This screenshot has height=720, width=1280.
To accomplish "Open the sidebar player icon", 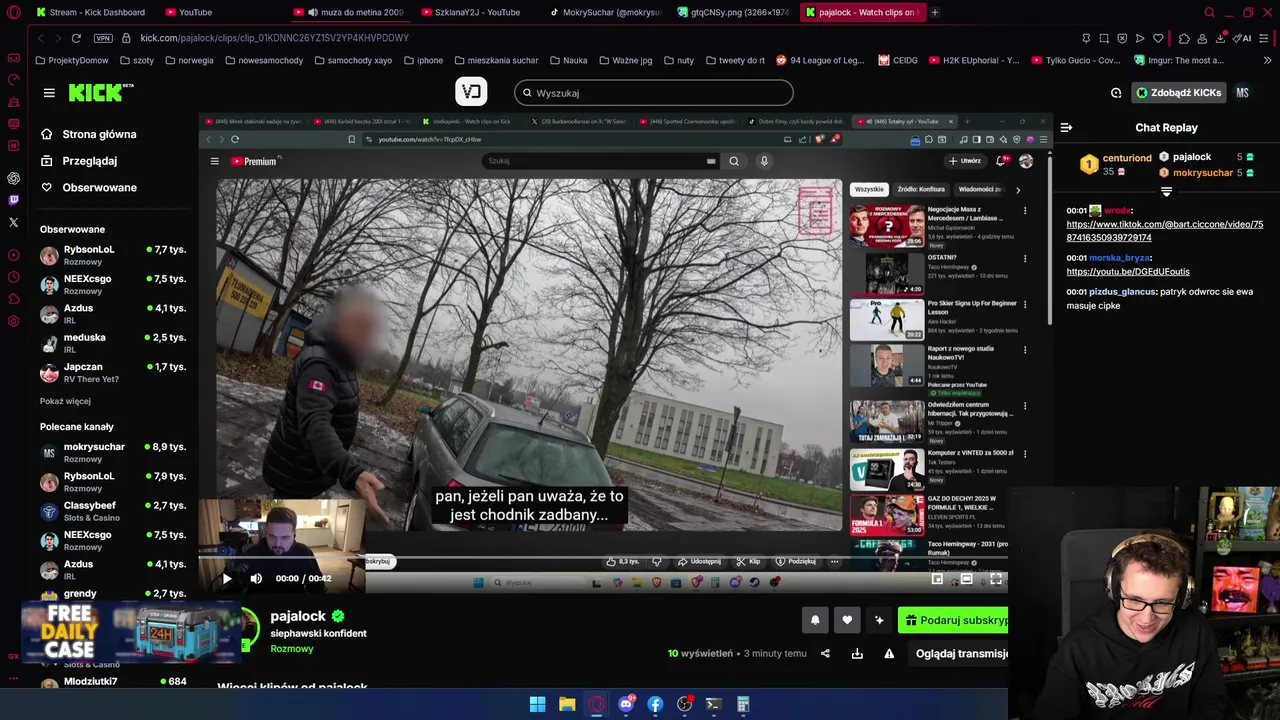I will click(13, 255).
